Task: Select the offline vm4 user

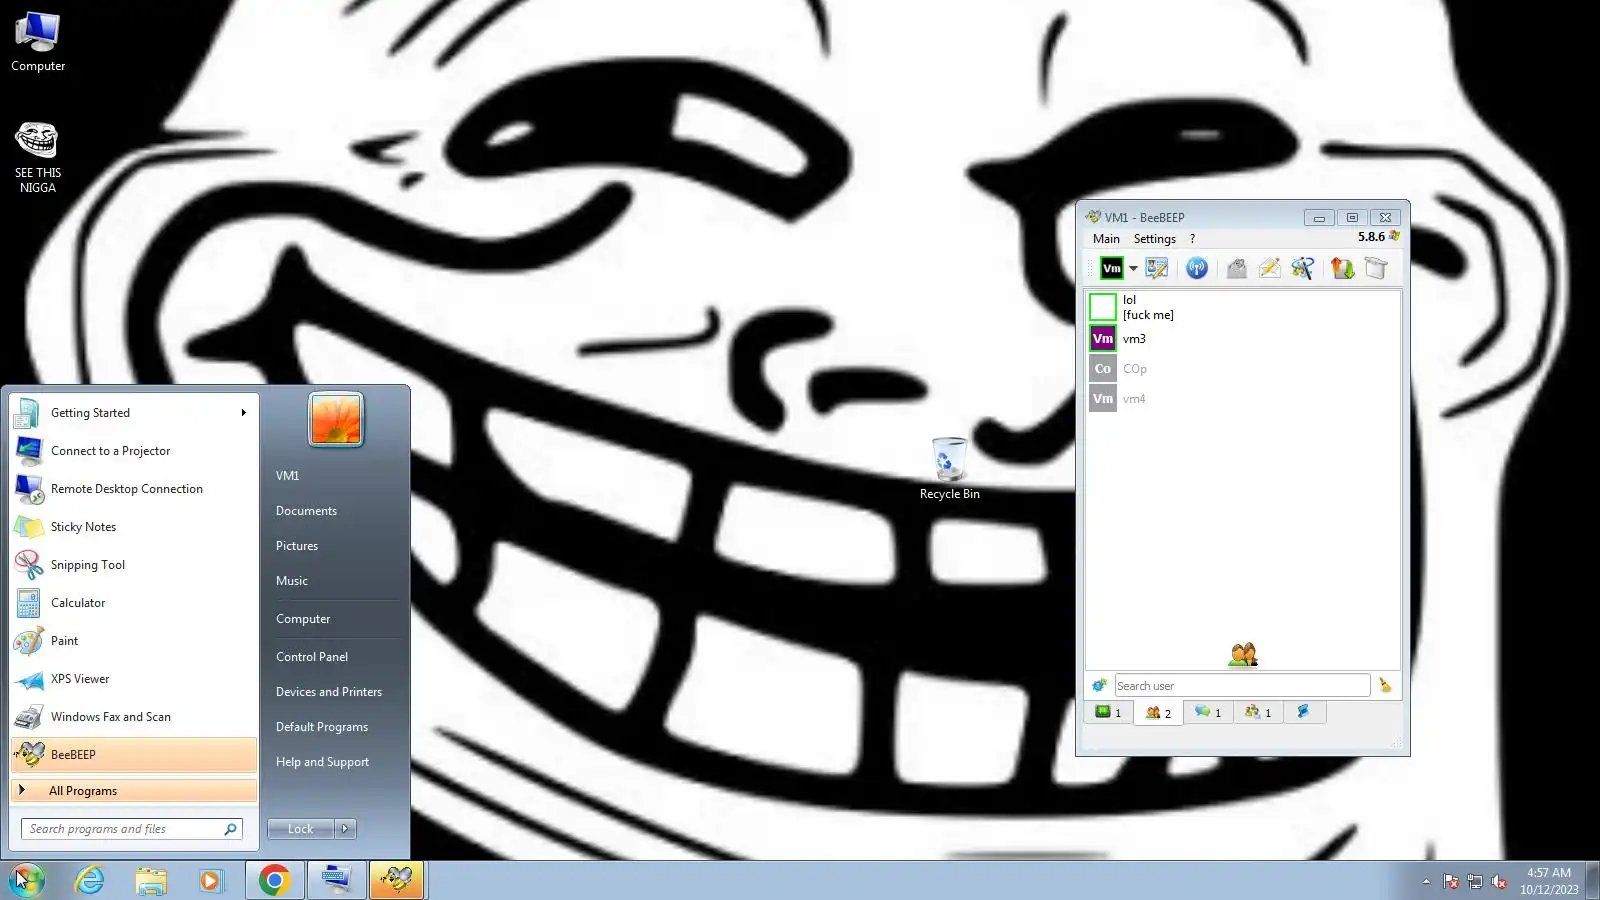Action: (x=1243, y=399)
